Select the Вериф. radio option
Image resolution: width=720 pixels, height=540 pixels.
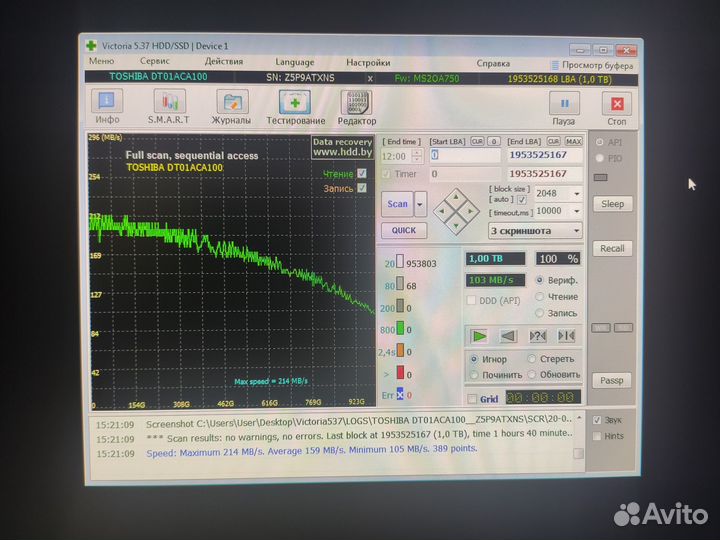(x=540, y=280)
